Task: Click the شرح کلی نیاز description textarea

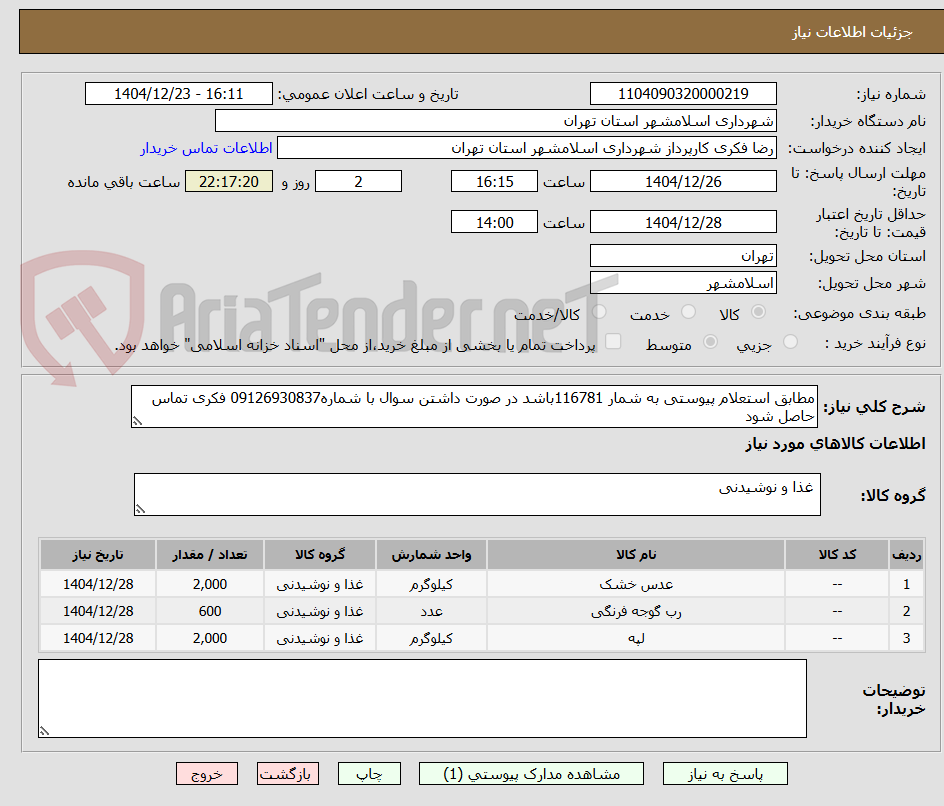Action: coord(474,407)
